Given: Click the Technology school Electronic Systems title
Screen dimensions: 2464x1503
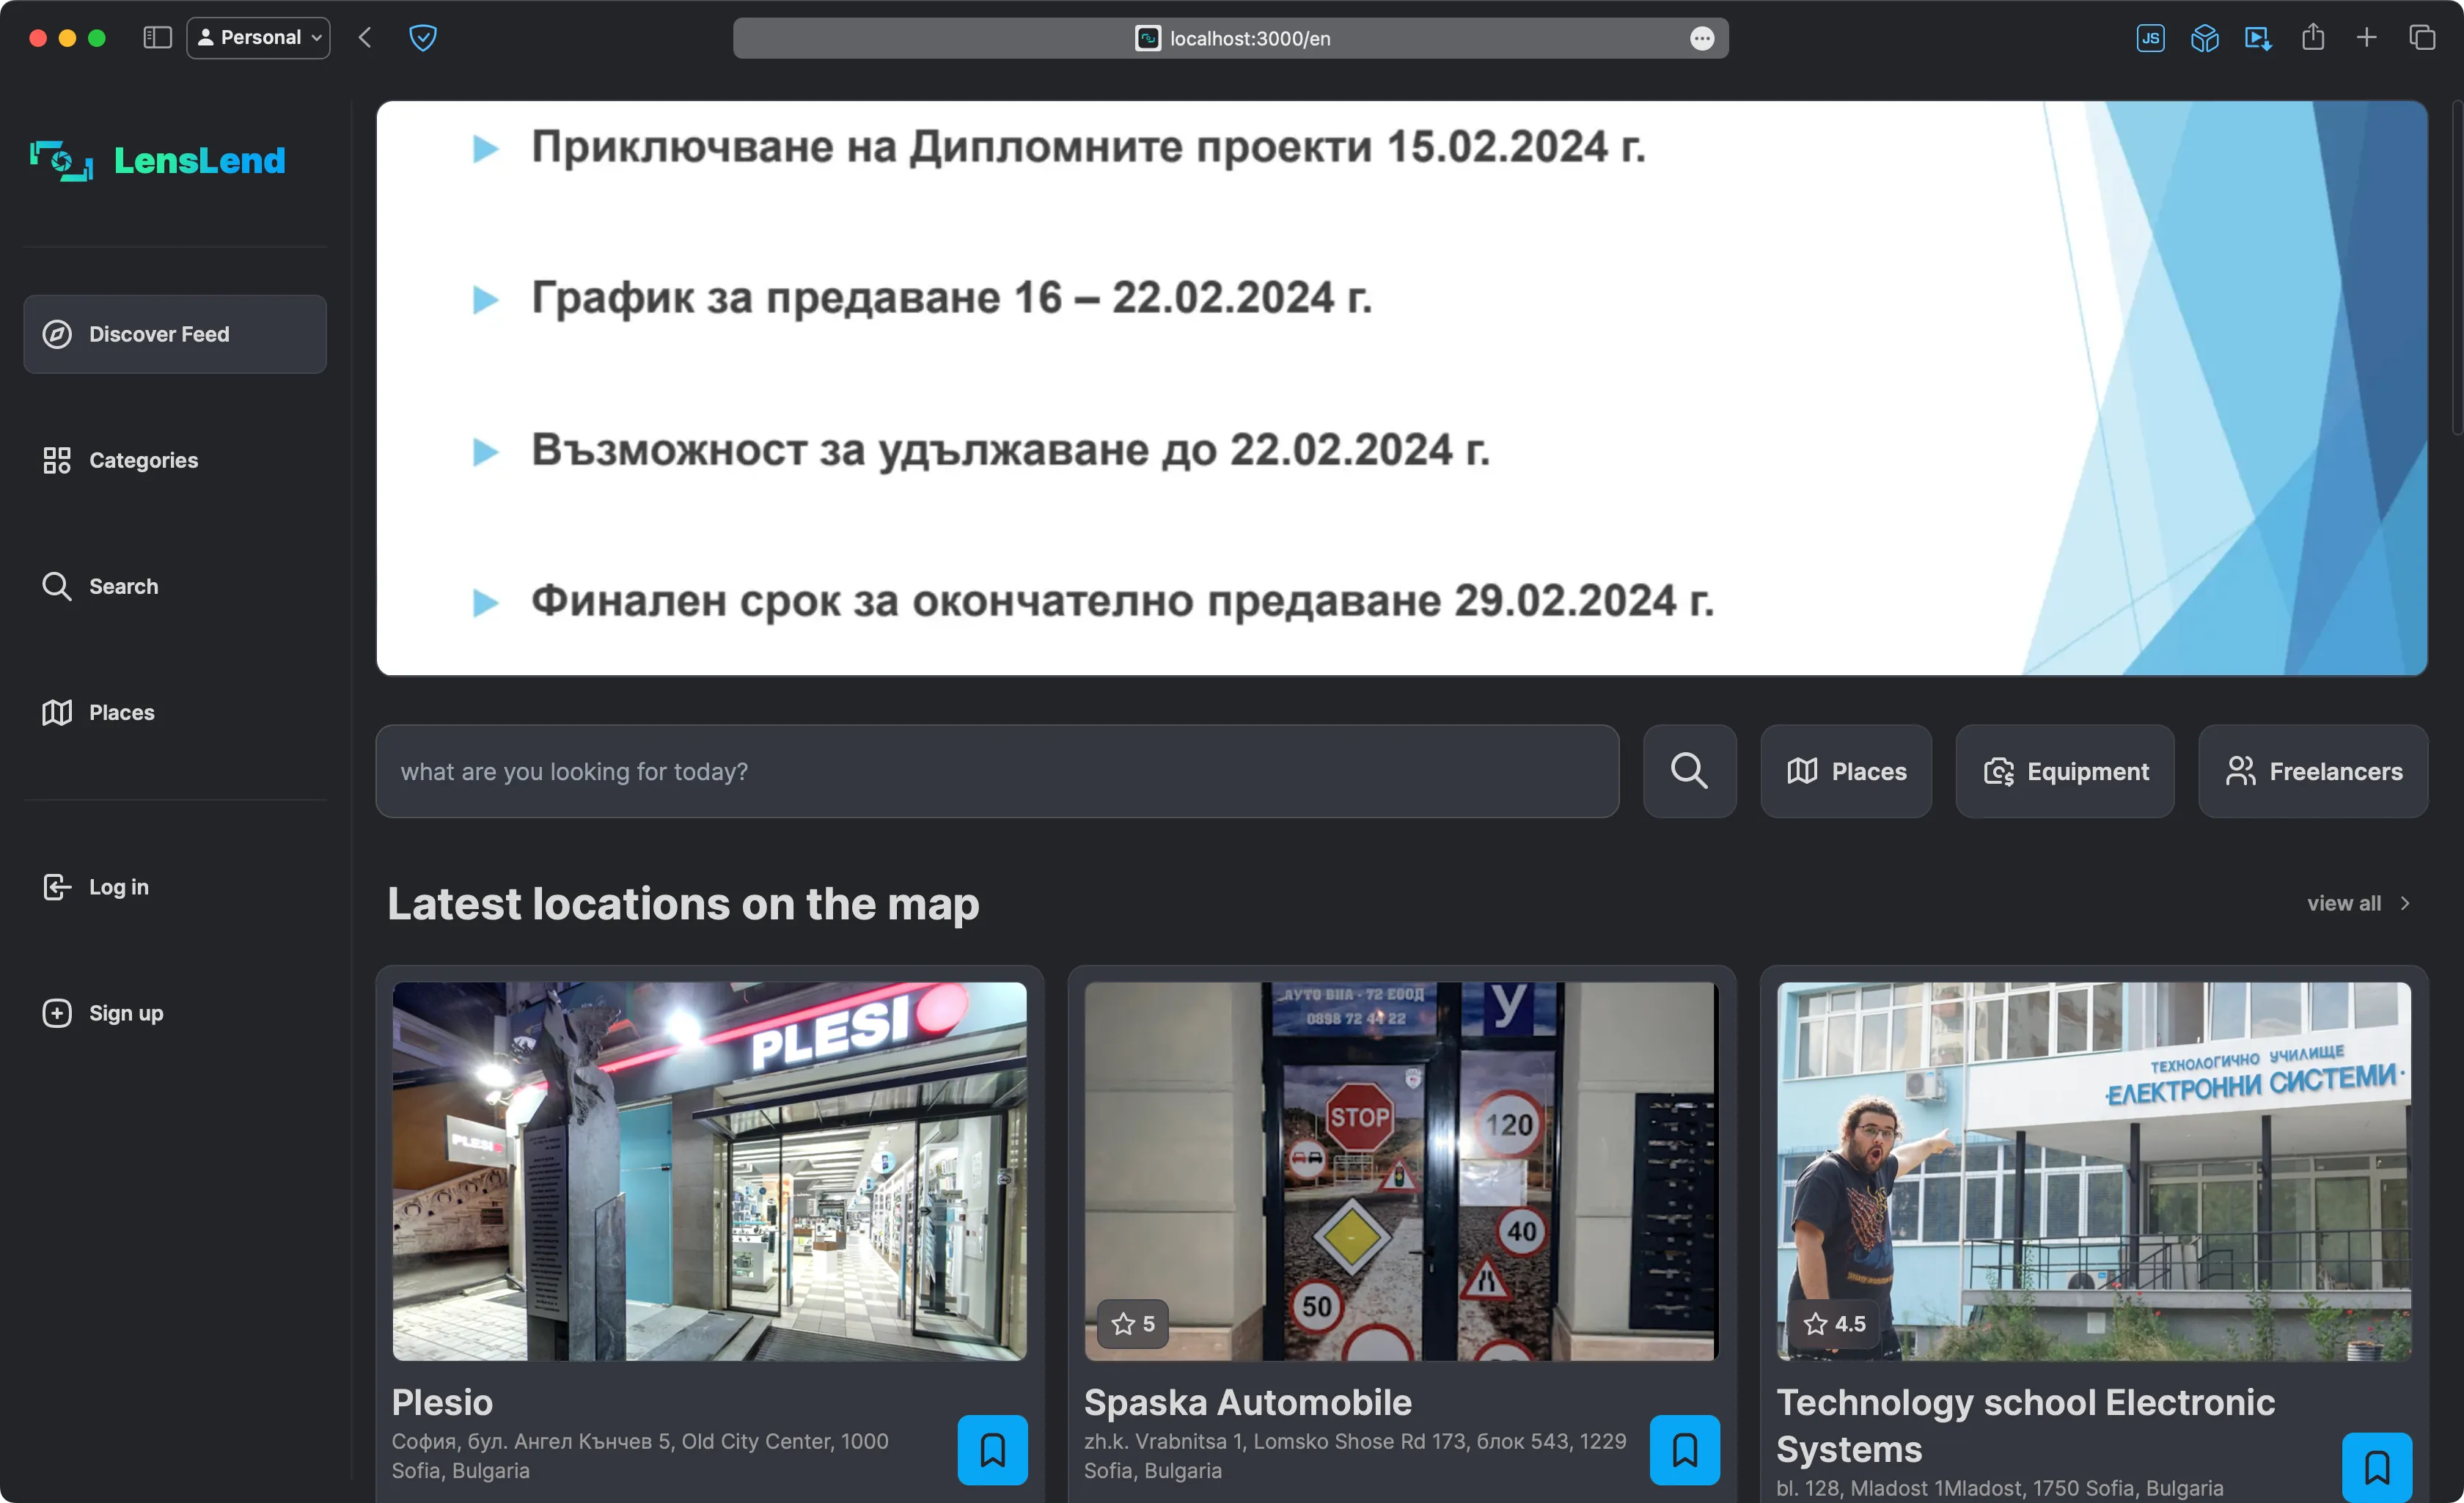Looking at the screenshot, I should tap(2025, 1425).
